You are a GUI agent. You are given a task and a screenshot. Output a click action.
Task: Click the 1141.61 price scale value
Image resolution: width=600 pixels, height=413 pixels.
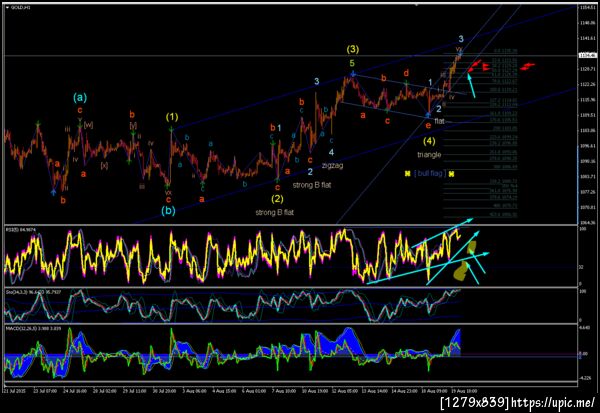pos(588,38)
